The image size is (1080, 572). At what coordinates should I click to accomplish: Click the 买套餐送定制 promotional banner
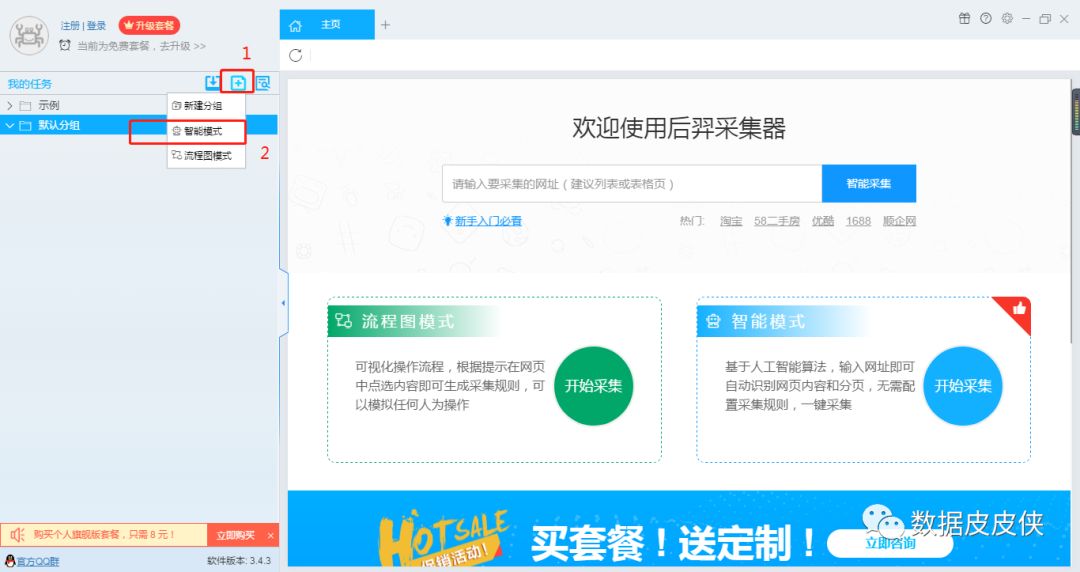678,529
